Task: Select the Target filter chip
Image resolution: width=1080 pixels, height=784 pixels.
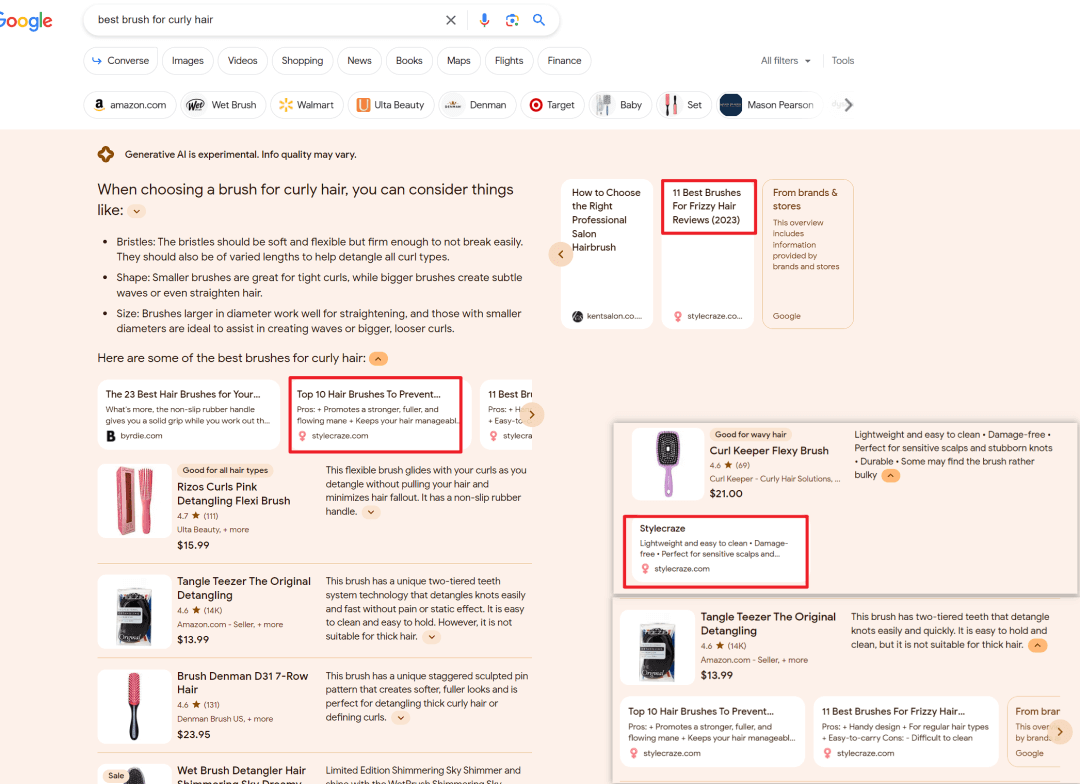Action: point(552,105)
